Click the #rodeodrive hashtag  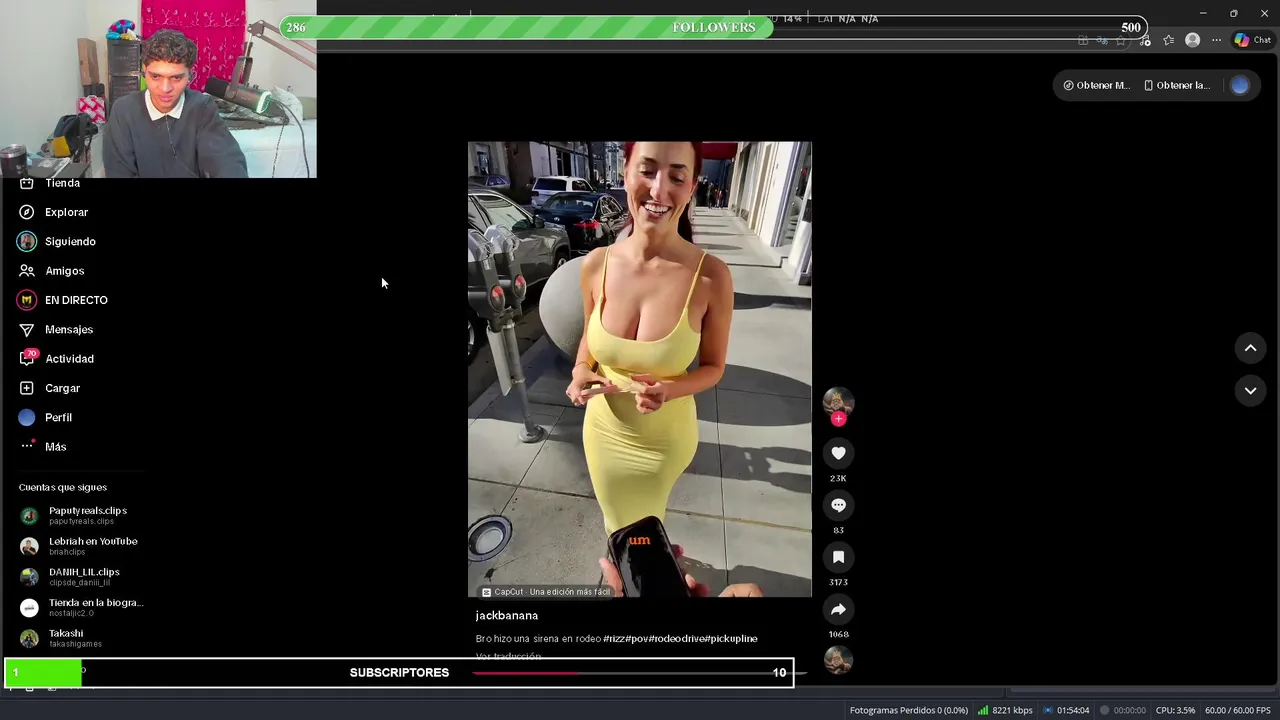coord(677,639)
